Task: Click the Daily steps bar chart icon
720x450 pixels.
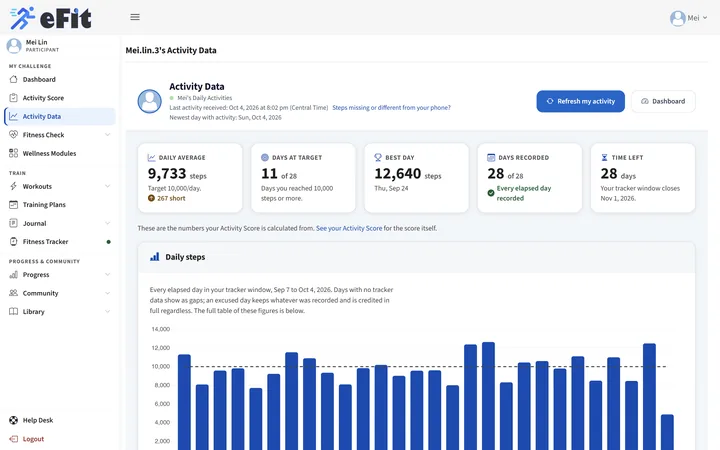Action: point(155,257)
